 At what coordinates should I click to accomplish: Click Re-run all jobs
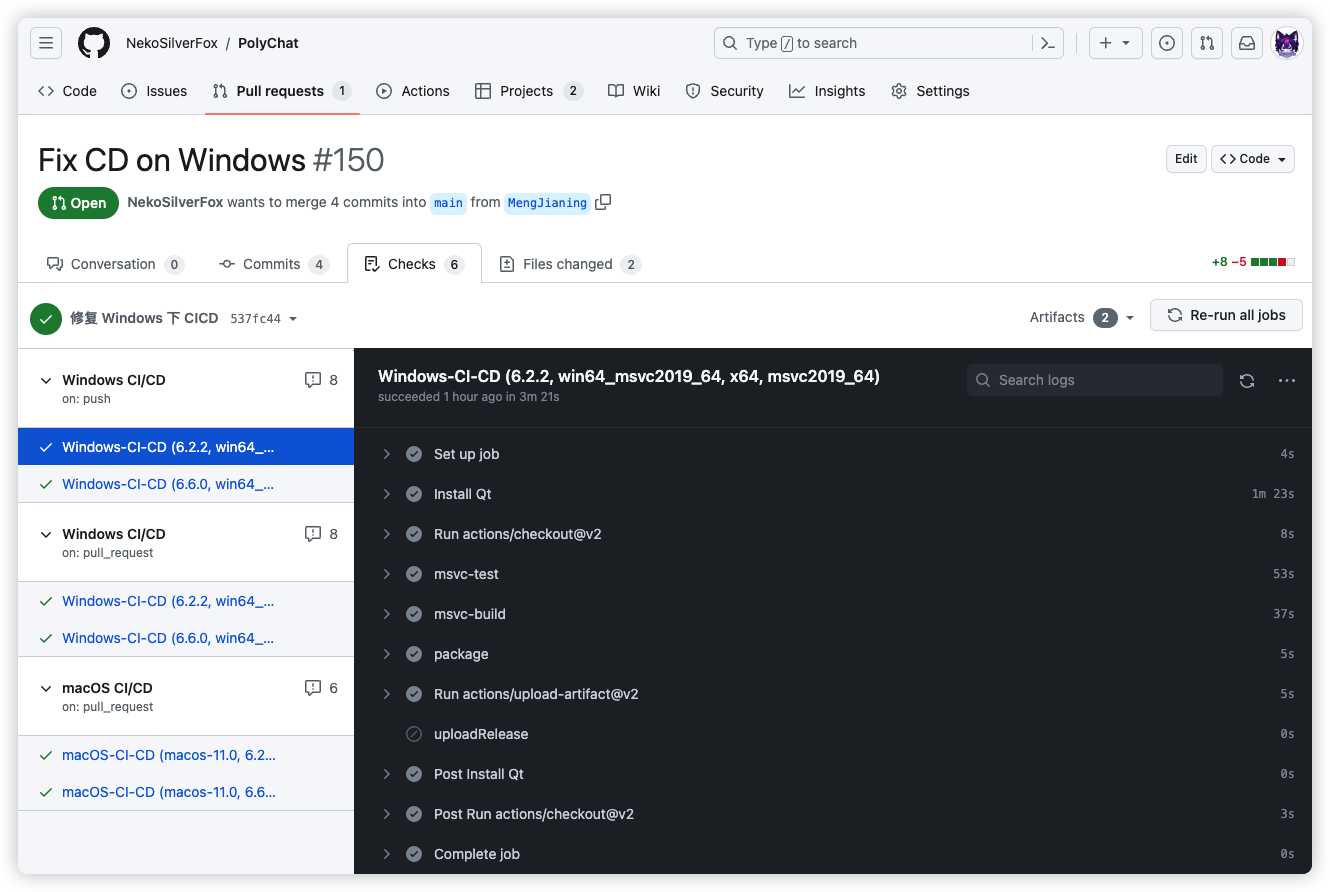[1226, 315]
